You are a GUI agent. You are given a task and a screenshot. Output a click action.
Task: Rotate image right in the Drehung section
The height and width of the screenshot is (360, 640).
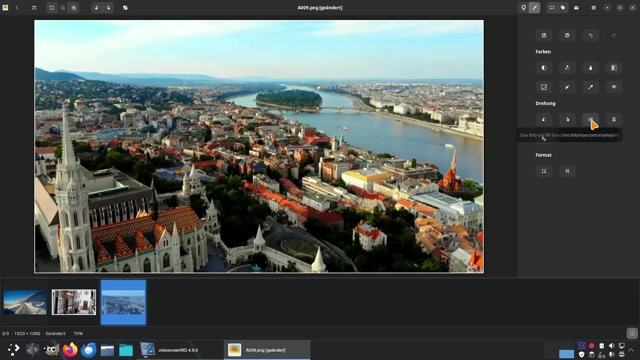[567, 120]
